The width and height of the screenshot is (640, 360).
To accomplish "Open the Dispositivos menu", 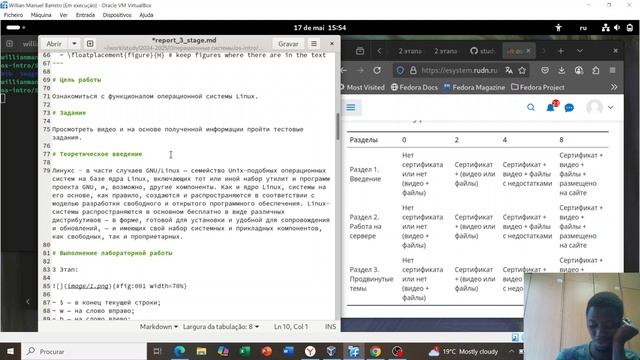I will pyautogui.click(x=117, y=15).
